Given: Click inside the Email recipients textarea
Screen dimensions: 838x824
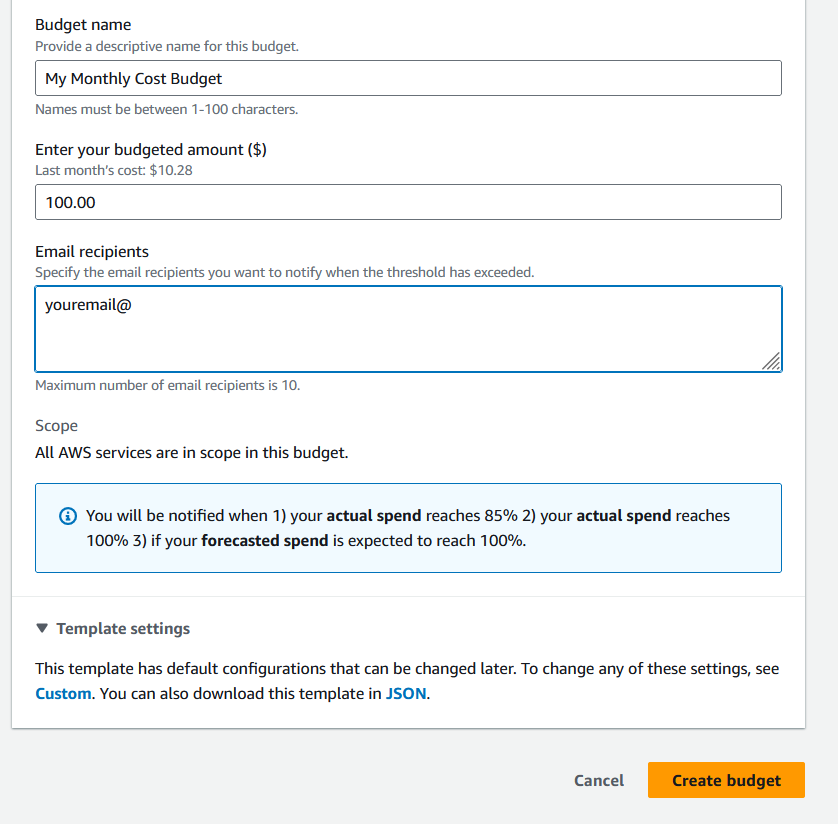Looking at the screenshot, I should point(408,329).
